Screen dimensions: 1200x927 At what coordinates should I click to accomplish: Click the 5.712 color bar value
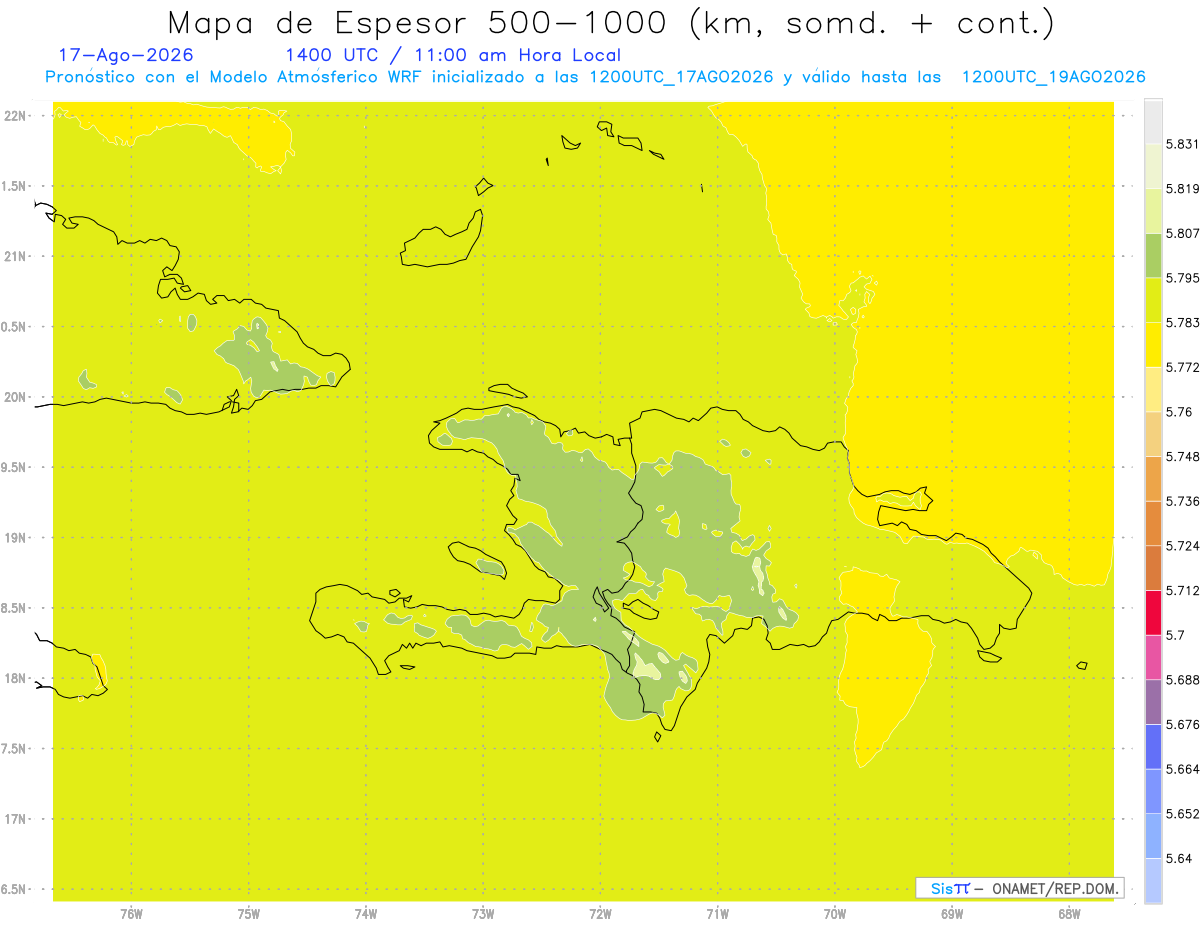(x=1183, y=590)
